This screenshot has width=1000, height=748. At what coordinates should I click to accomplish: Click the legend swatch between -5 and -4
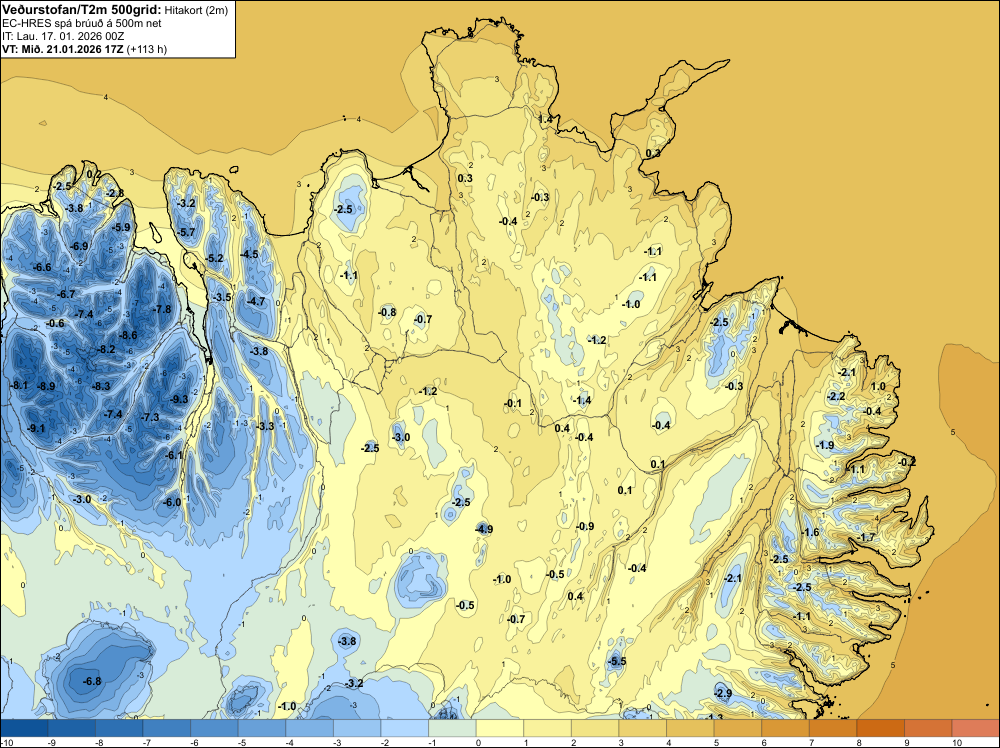262,728
